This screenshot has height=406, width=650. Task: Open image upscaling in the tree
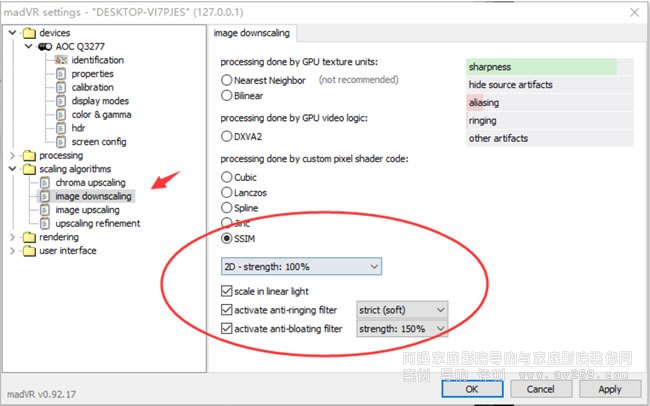pyautogui.click(x=87, y=210)
